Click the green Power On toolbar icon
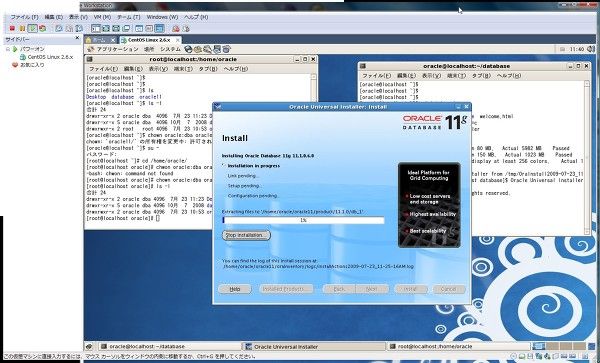The height and width of the screenshot is (363, 600). tap(32, 28)
